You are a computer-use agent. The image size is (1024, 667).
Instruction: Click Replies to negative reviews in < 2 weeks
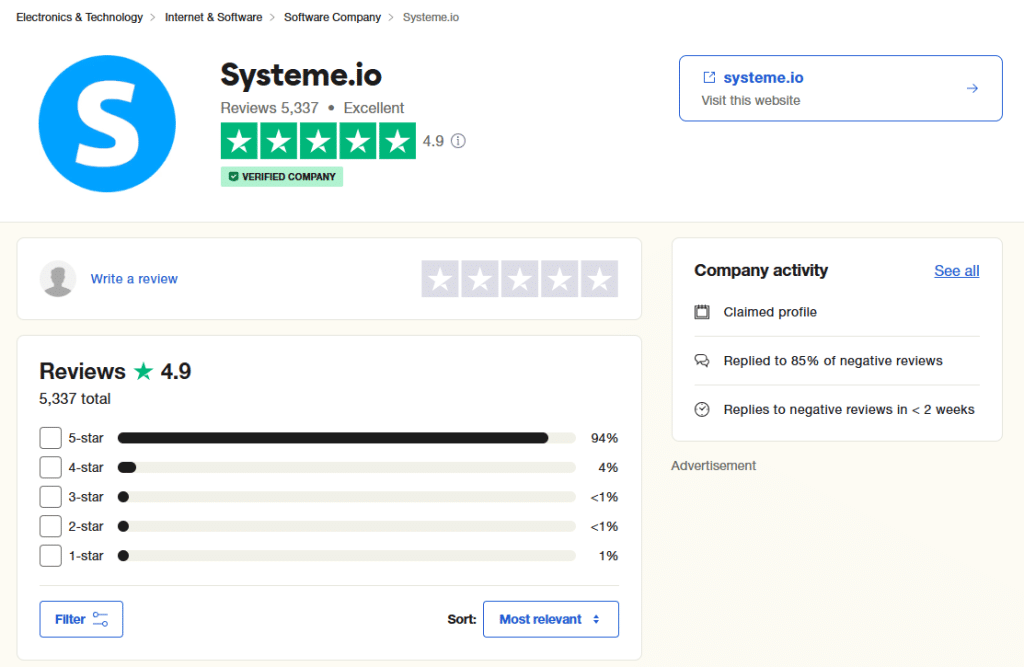849,410
